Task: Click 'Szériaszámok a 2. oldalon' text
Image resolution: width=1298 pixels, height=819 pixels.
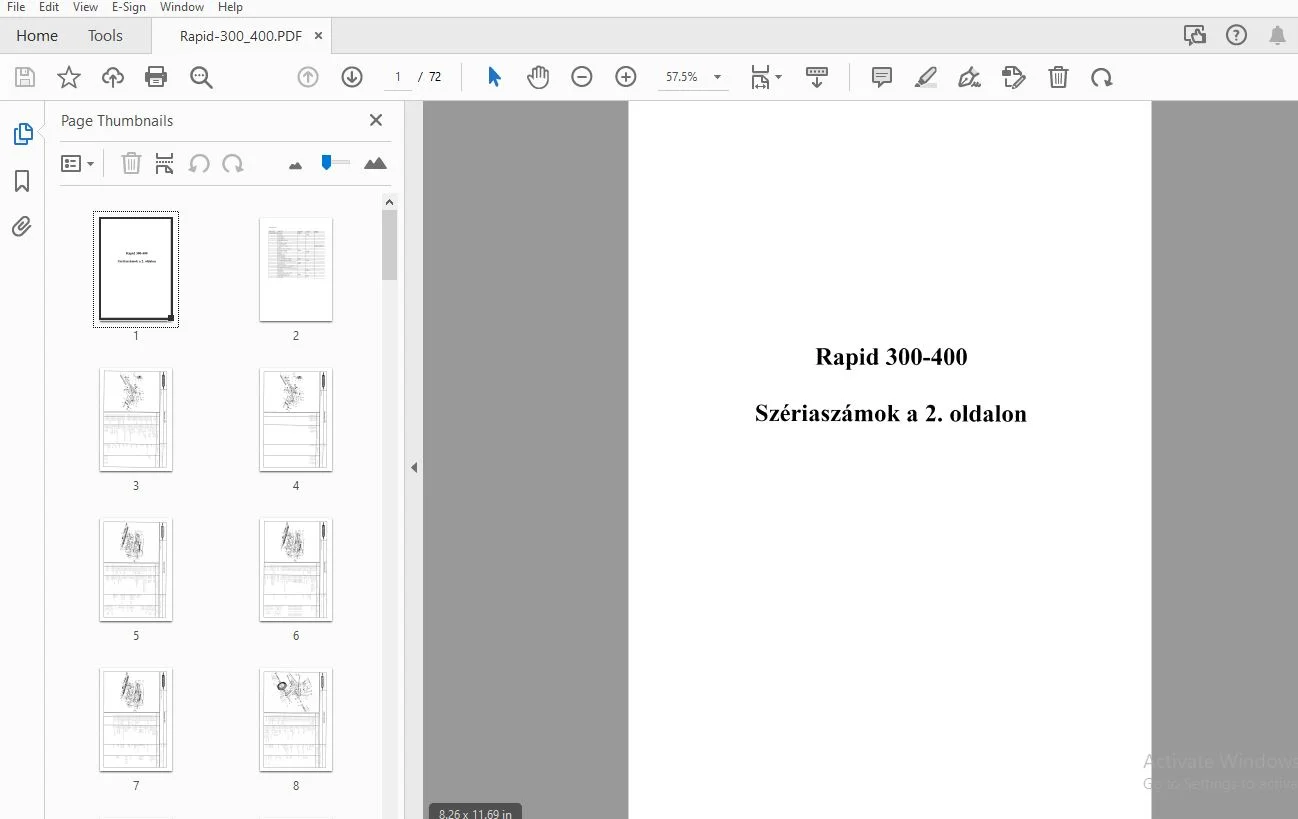Action: pyautogui.click(x=891, y=414)
